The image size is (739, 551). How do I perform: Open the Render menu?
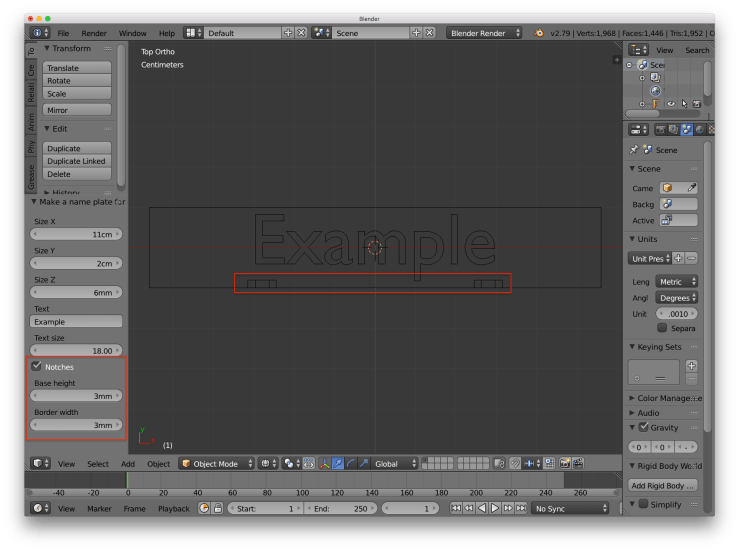coord(94,33)
